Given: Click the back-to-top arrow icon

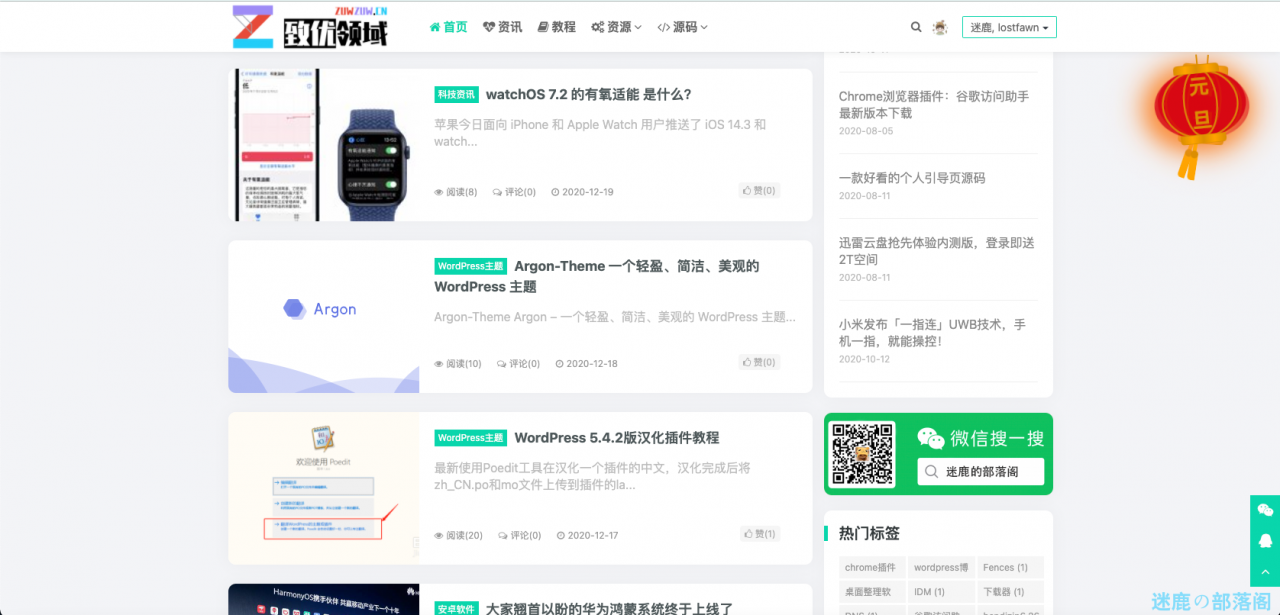Looking at the screenshot, I should [1265, 573].
